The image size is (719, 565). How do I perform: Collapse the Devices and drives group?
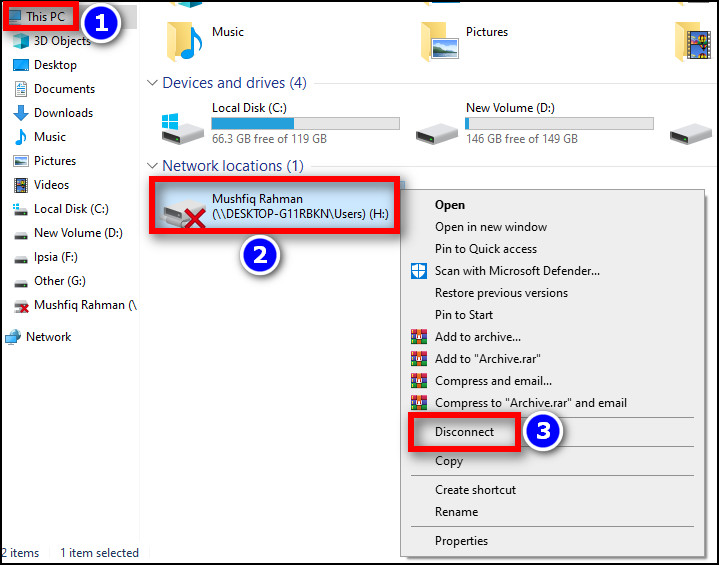(152, 83)
